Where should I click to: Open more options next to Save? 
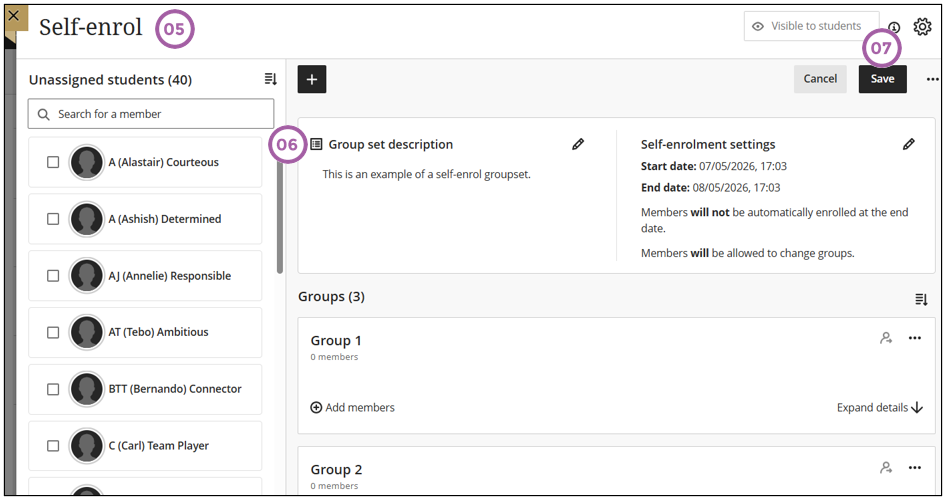tap(933, 79)
